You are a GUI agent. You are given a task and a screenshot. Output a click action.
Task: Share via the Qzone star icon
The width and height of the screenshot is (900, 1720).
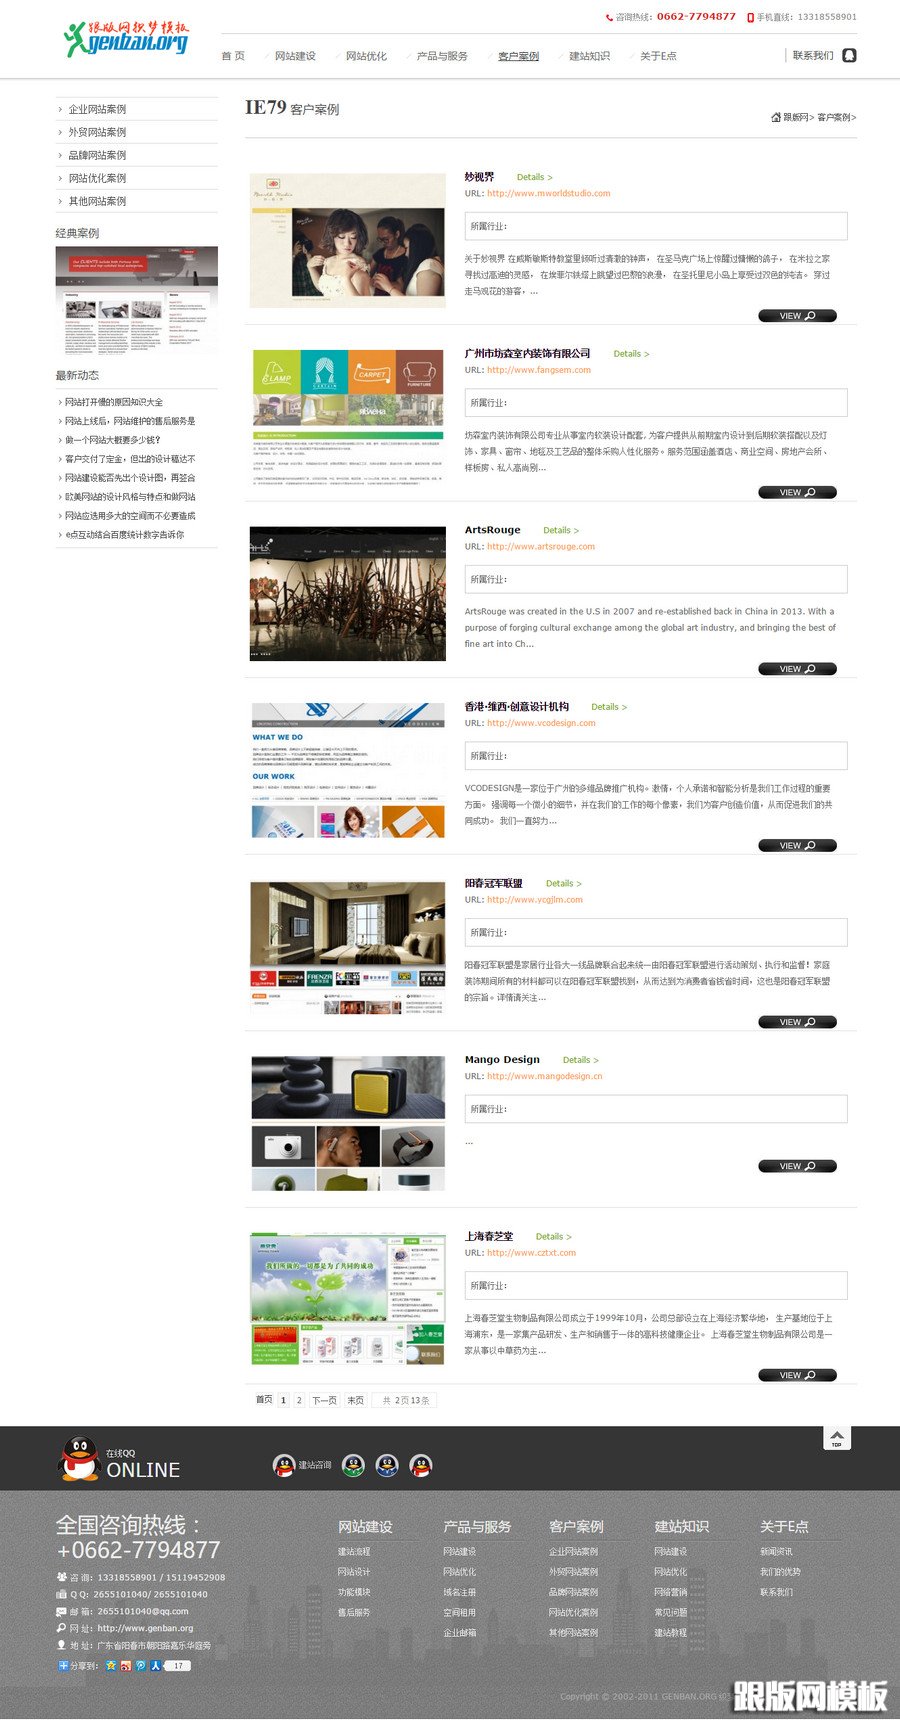click(111, 1665)
